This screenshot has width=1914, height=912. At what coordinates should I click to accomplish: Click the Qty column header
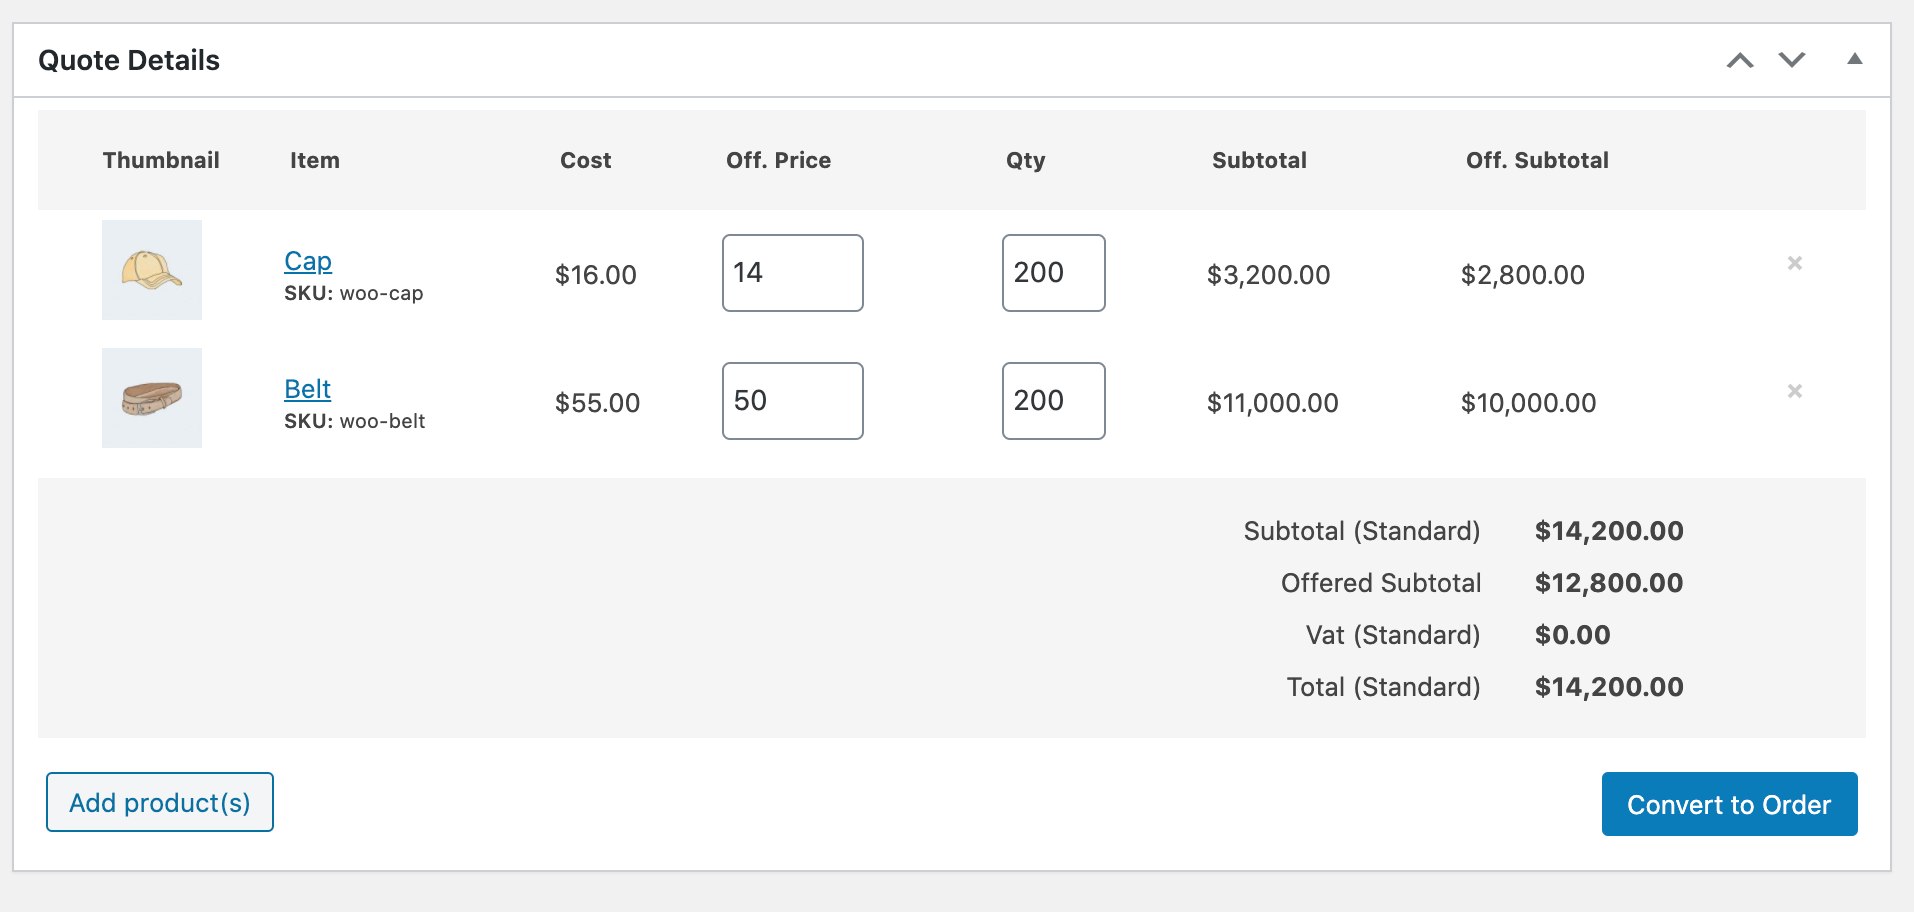click(1026, 160)
